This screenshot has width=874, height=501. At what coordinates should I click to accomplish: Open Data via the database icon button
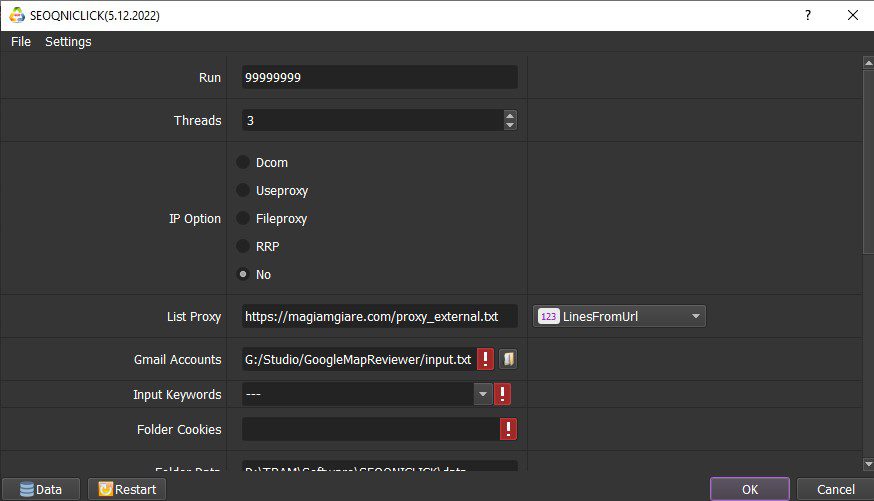click(x=41, y=489)
